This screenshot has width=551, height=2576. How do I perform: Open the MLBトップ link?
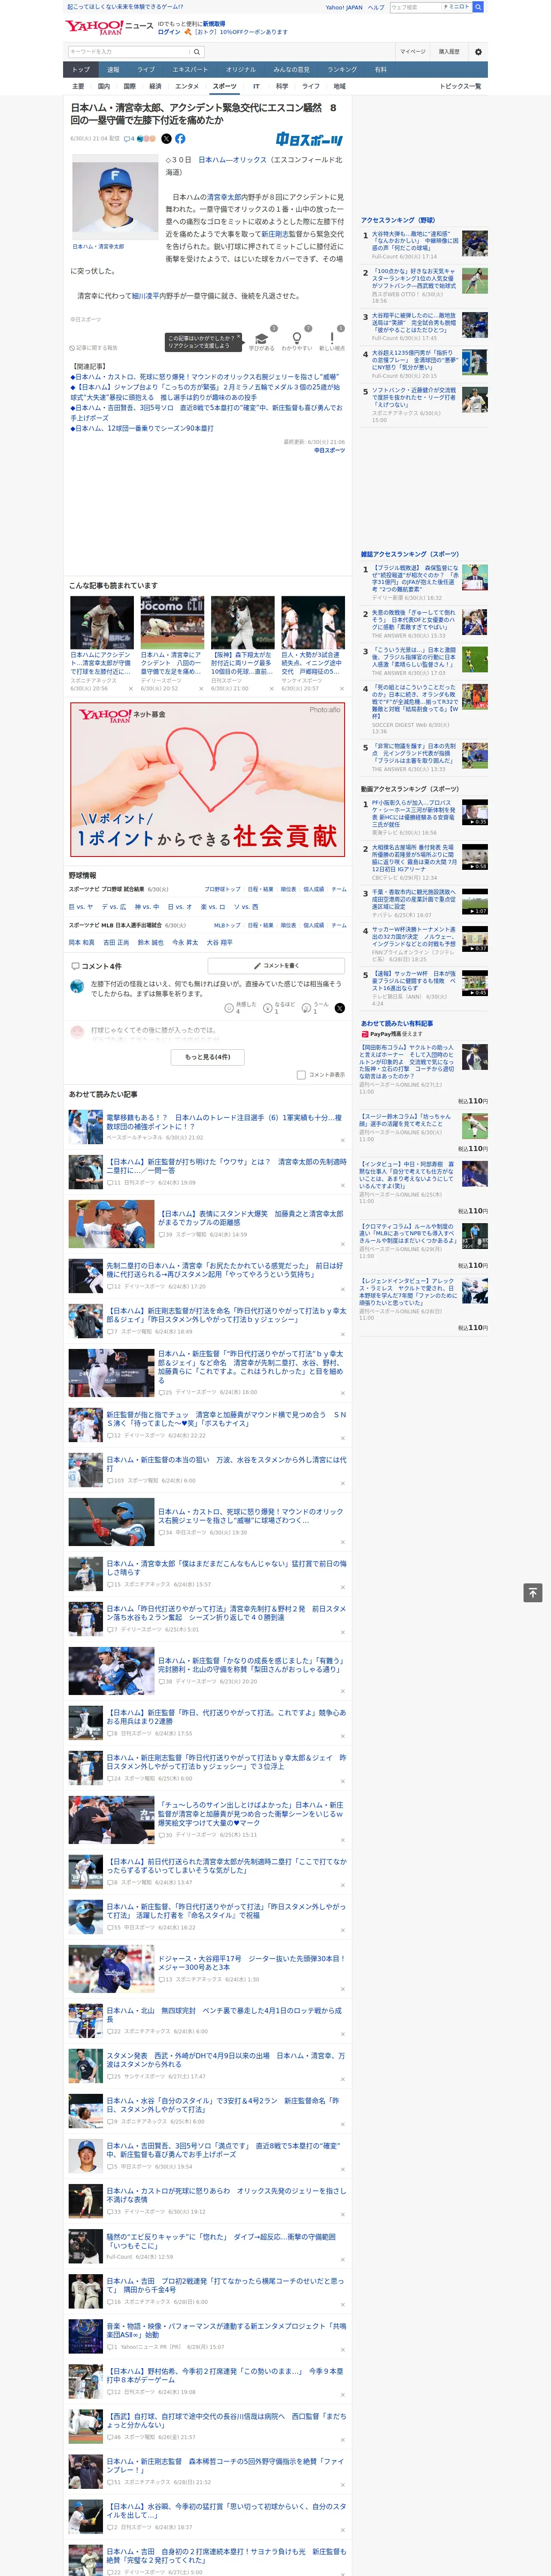(227, 925)
